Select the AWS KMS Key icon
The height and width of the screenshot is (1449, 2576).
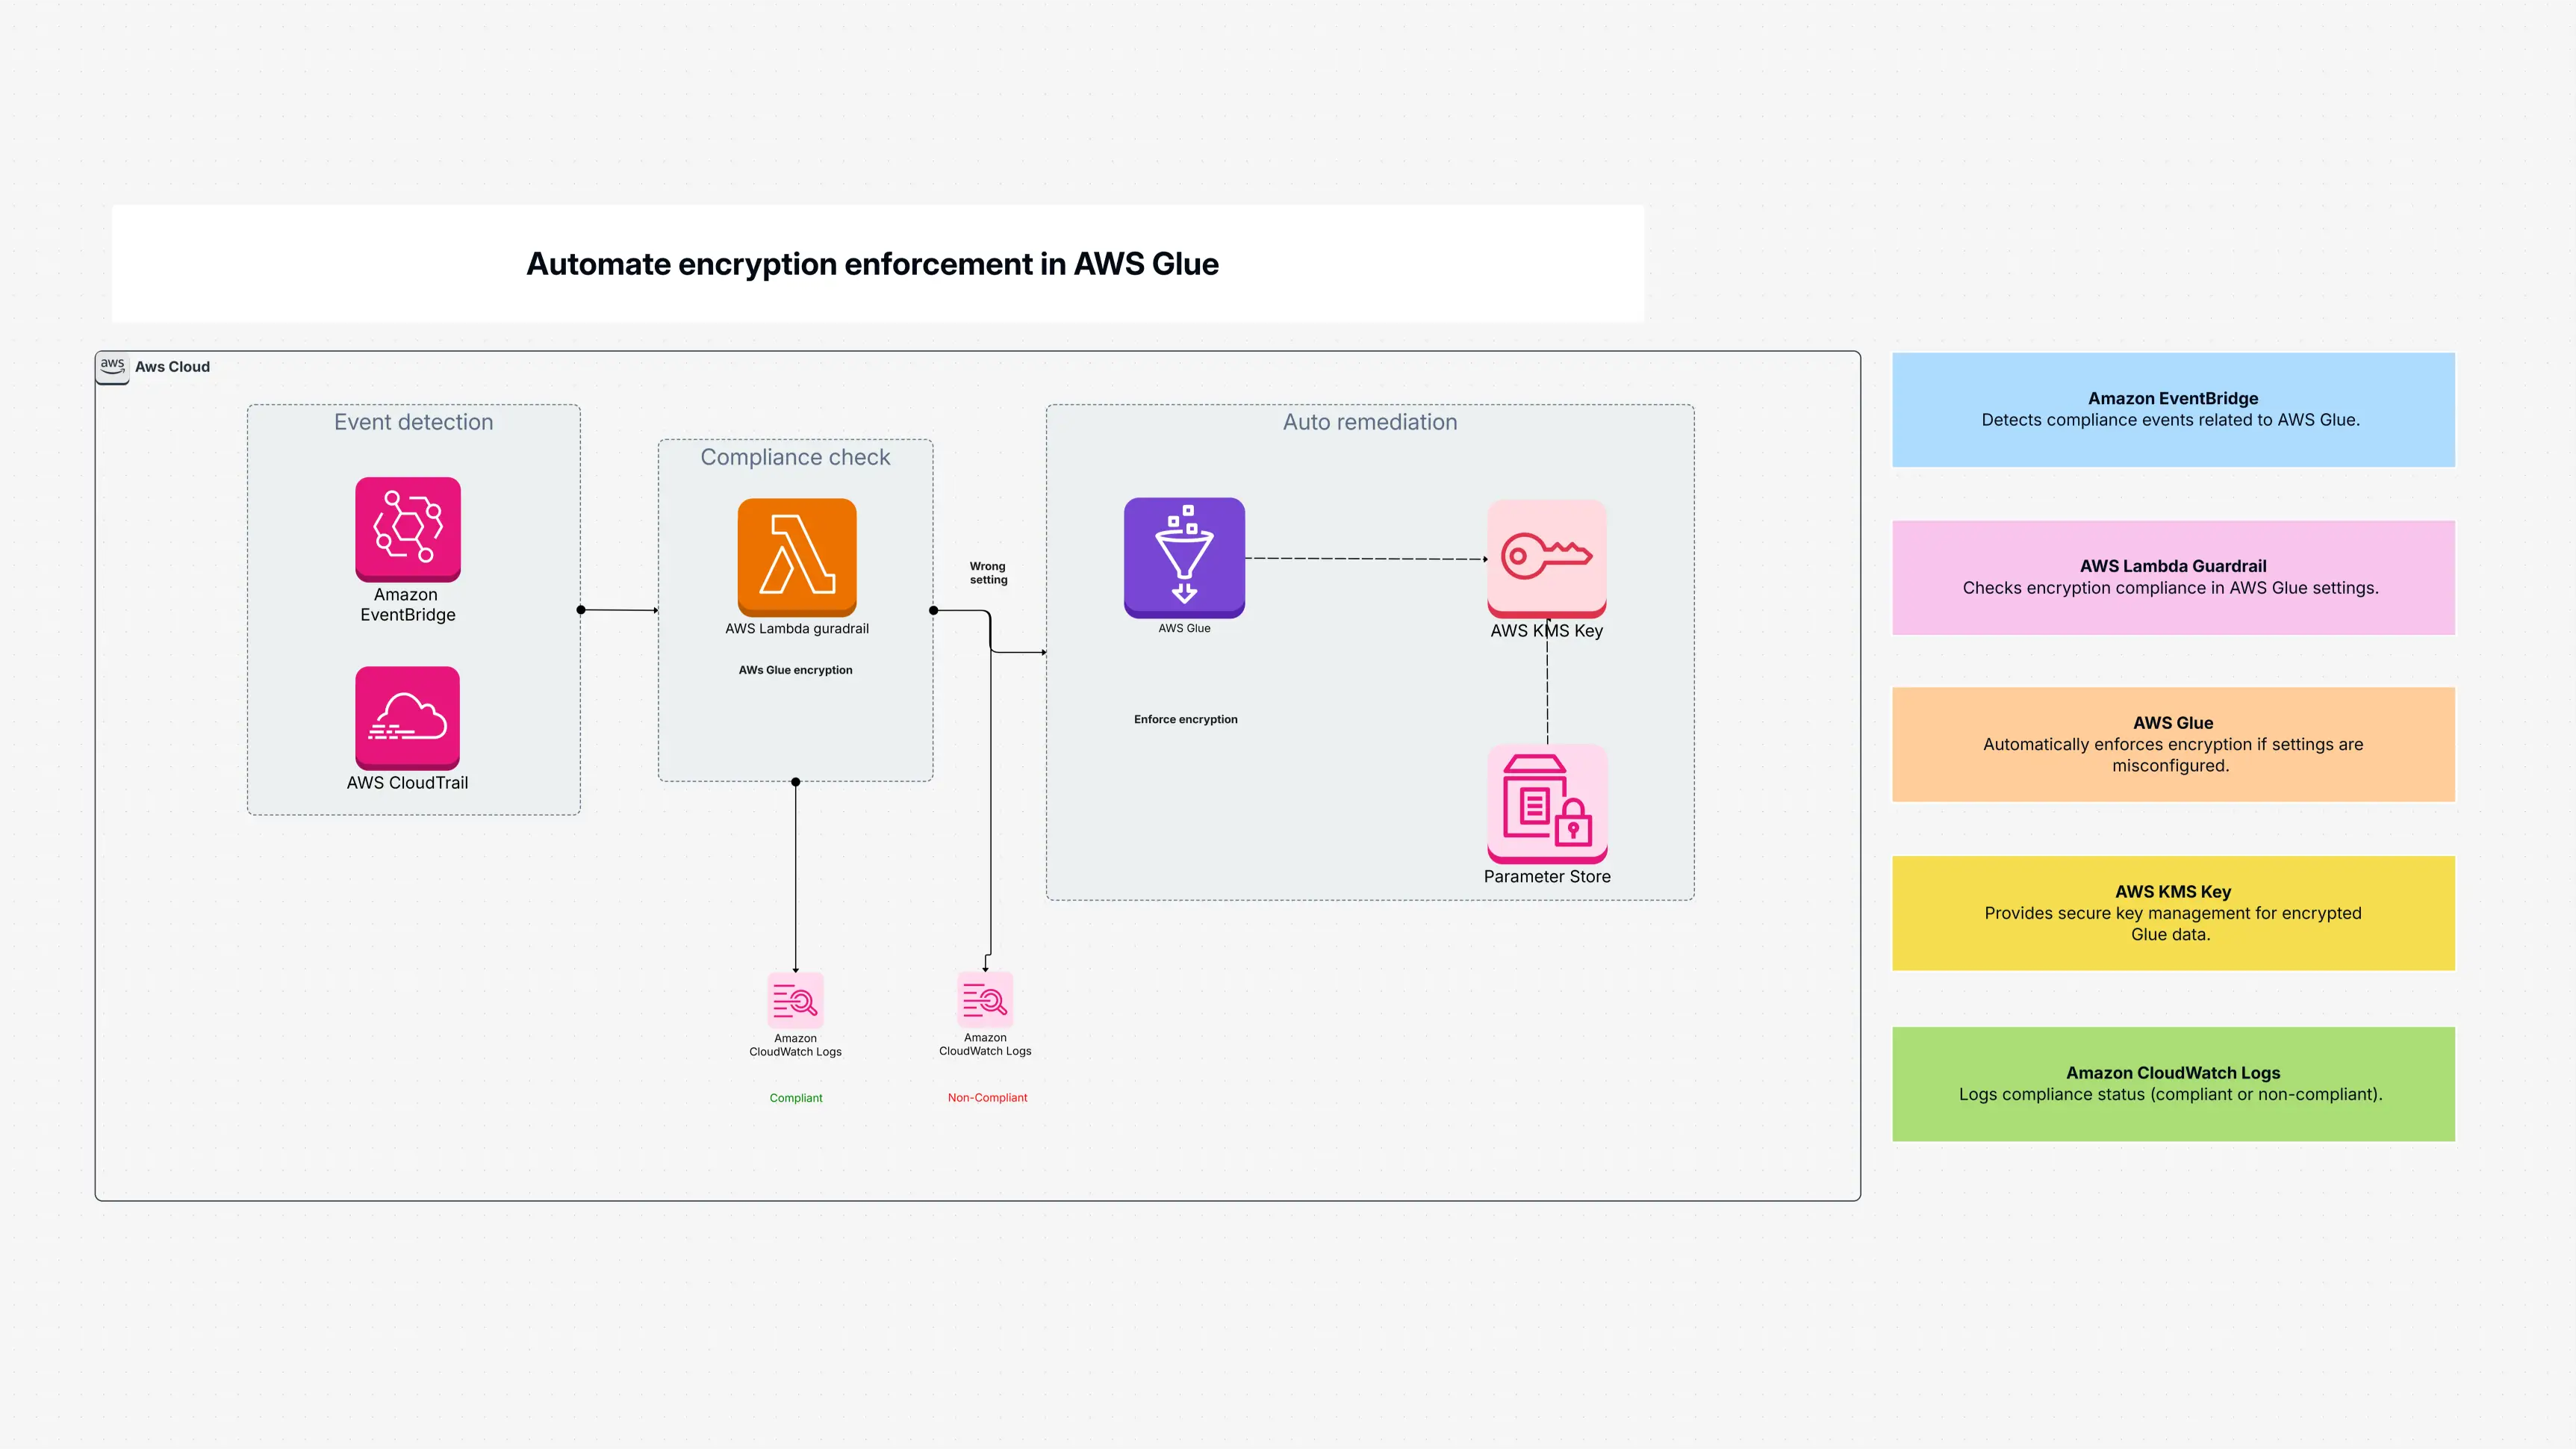click(x=1546, y=558)
